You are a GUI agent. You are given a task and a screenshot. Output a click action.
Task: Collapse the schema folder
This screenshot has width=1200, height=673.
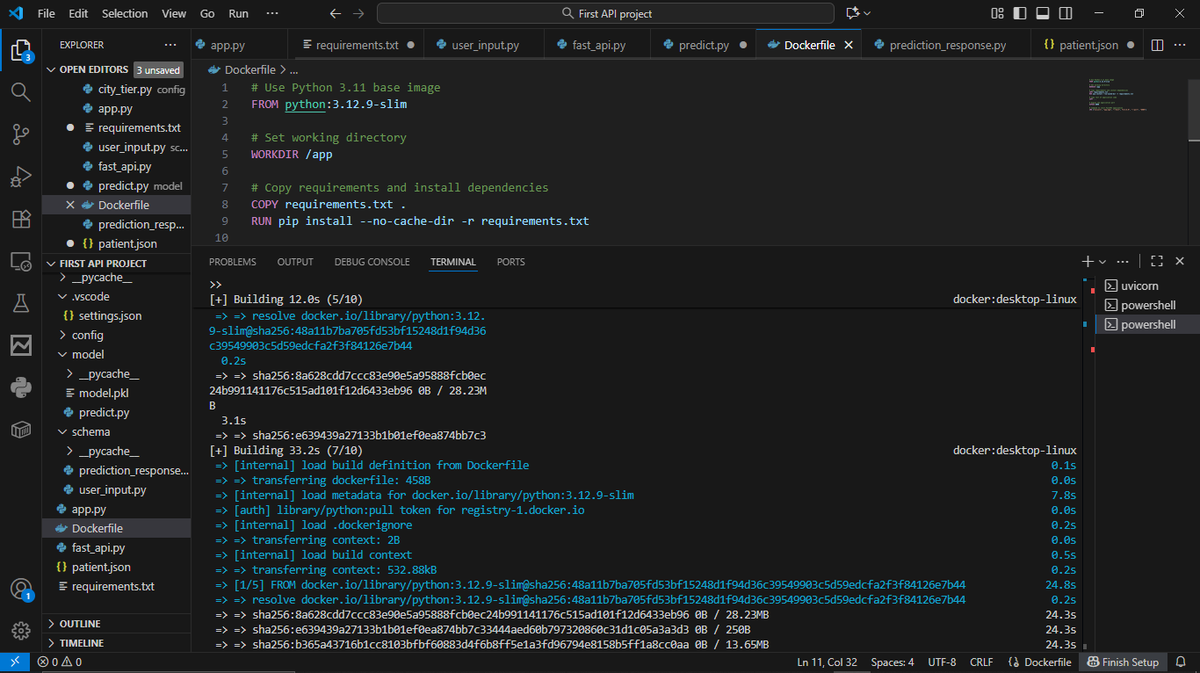pyautogui.click(x=90, y=432)
